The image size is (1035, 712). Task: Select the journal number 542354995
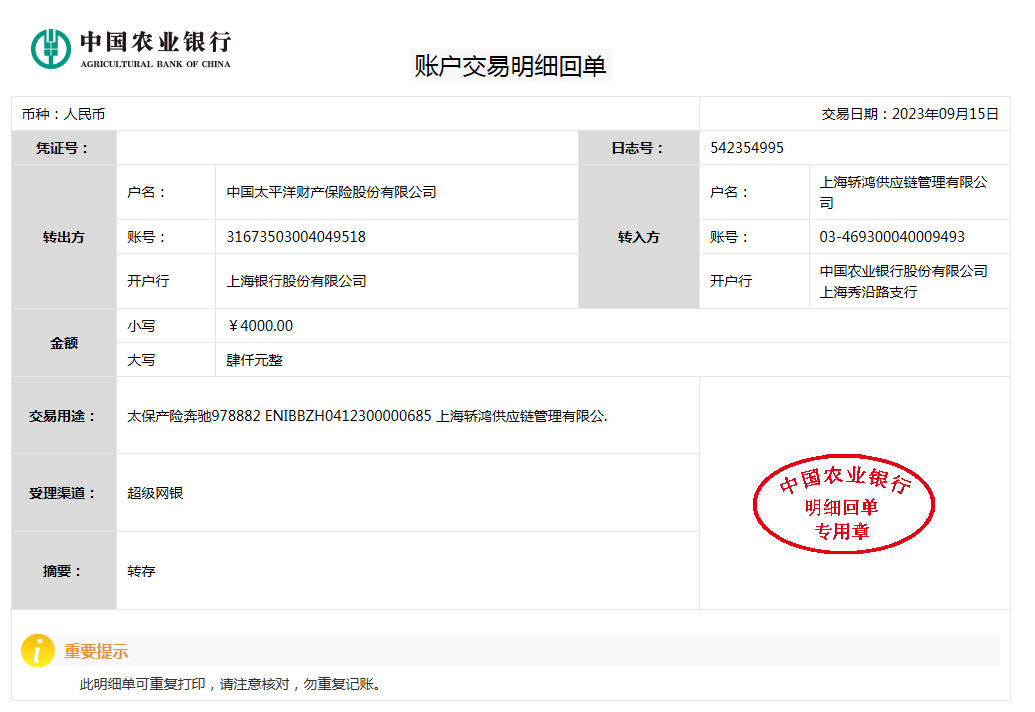click(x=746, y=148)
